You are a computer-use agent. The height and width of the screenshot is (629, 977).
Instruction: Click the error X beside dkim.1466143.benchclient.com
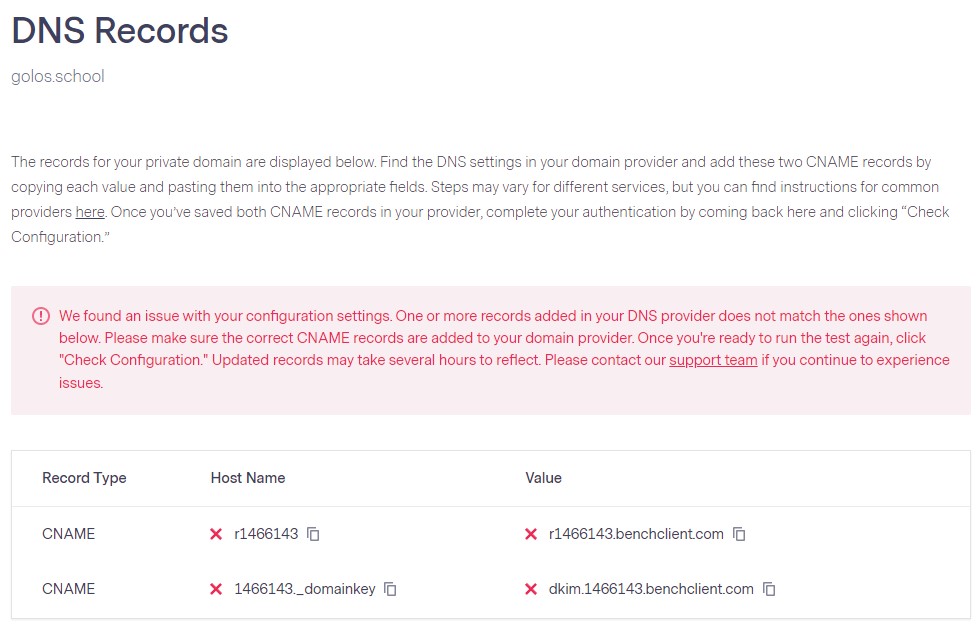click(x=531, y=589)
